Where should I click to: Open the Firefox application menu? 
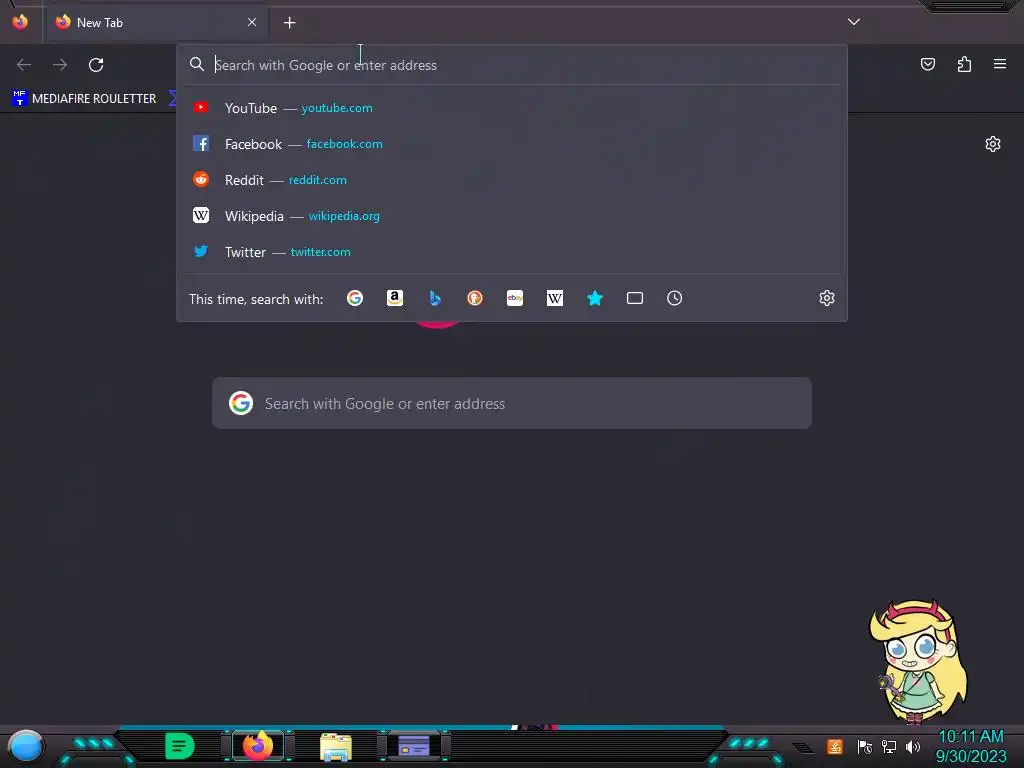point(1000,64)
